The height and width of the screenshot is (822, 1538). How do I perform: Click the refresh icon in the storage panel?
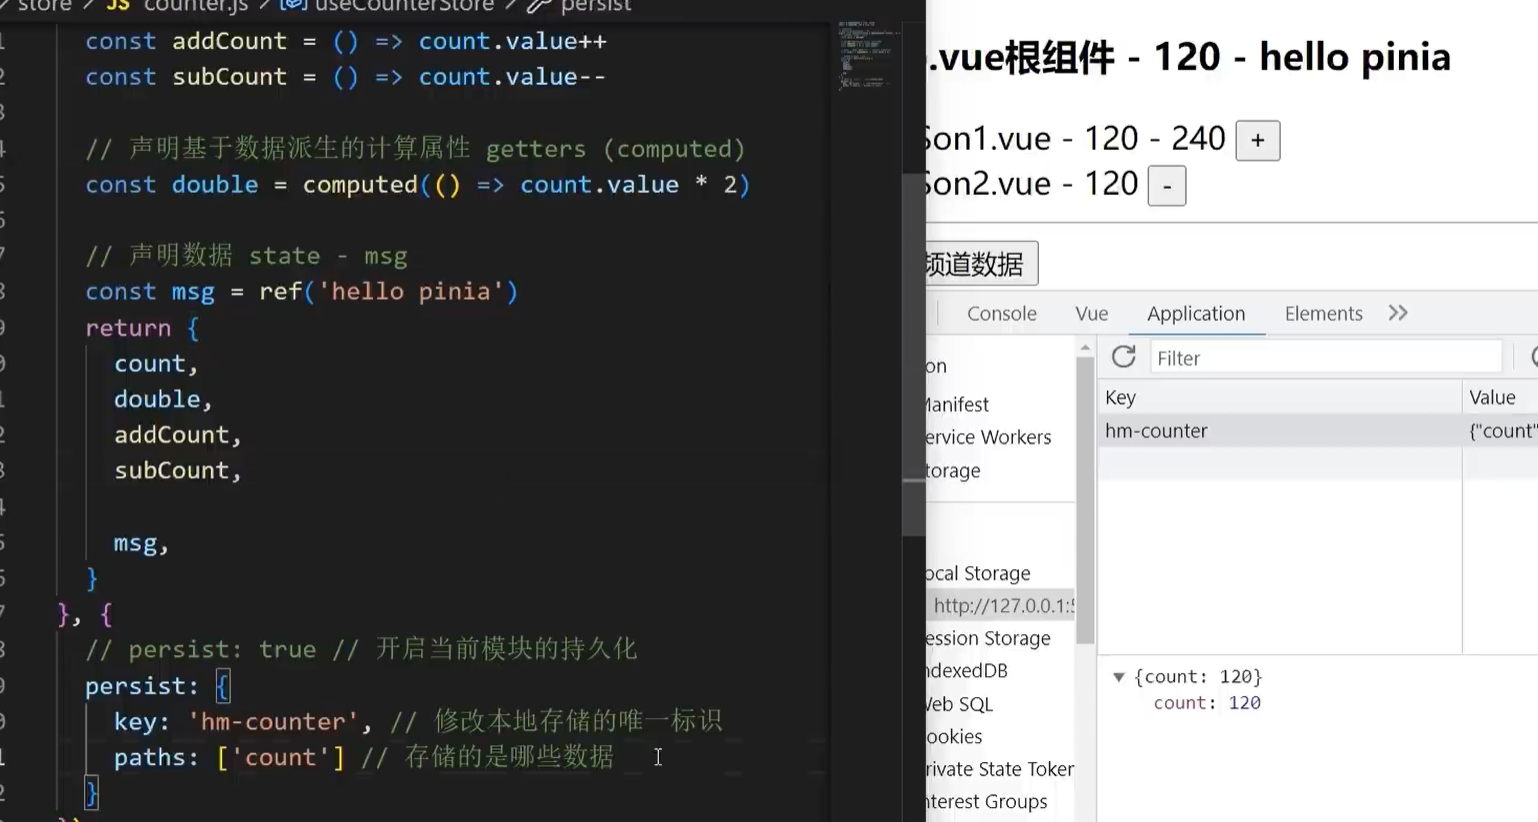click(1122, 357)
